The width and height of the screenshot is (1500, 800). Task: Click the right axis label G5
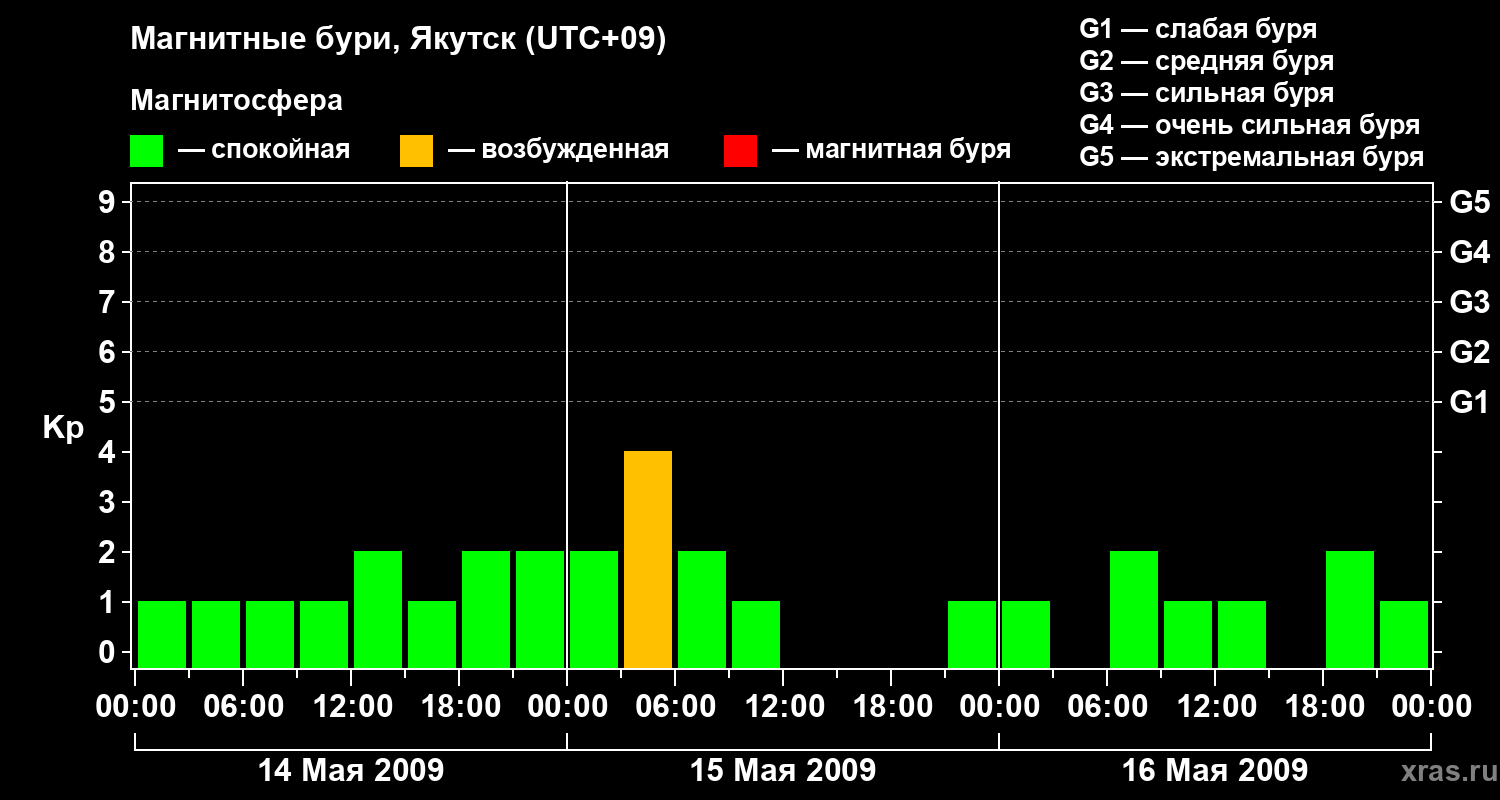(1469, 203)
